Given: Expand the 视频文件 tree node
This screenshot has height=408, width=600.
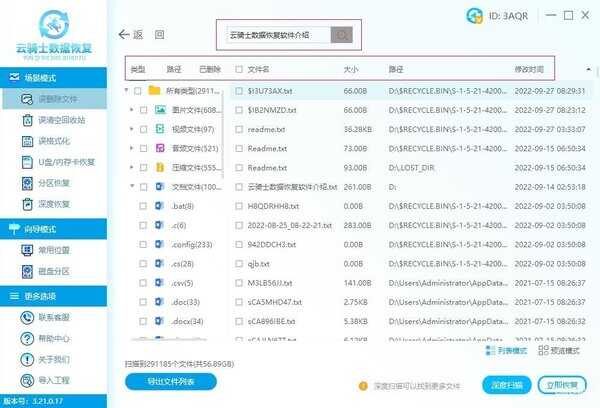Looking at the screenshot, I should point(133,129).
